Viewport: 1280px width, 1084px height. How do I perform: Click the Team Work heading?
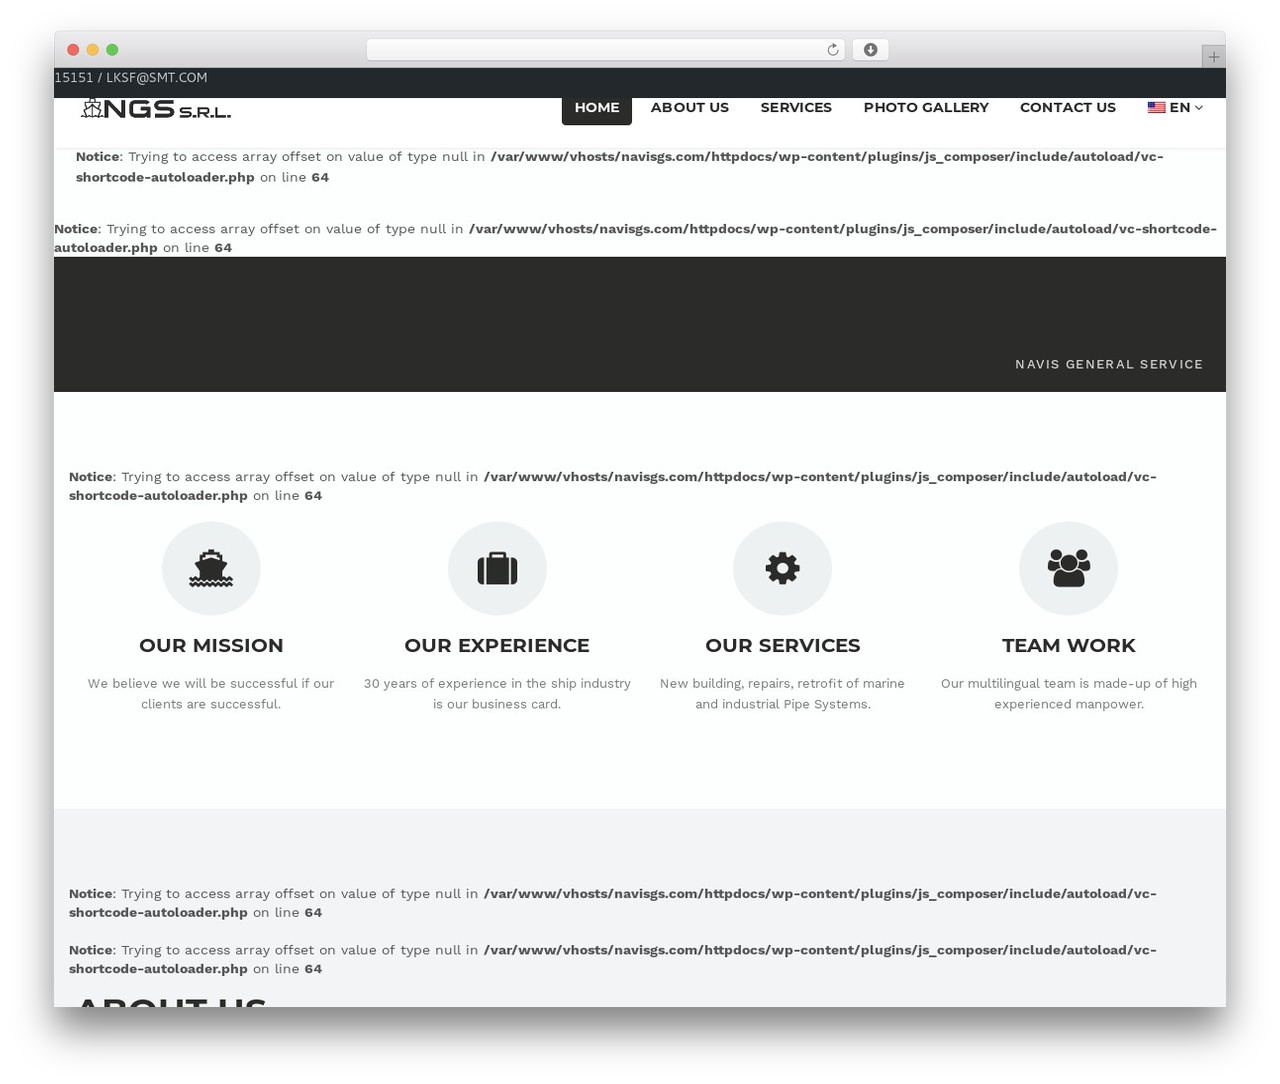tap(1069, 645)
